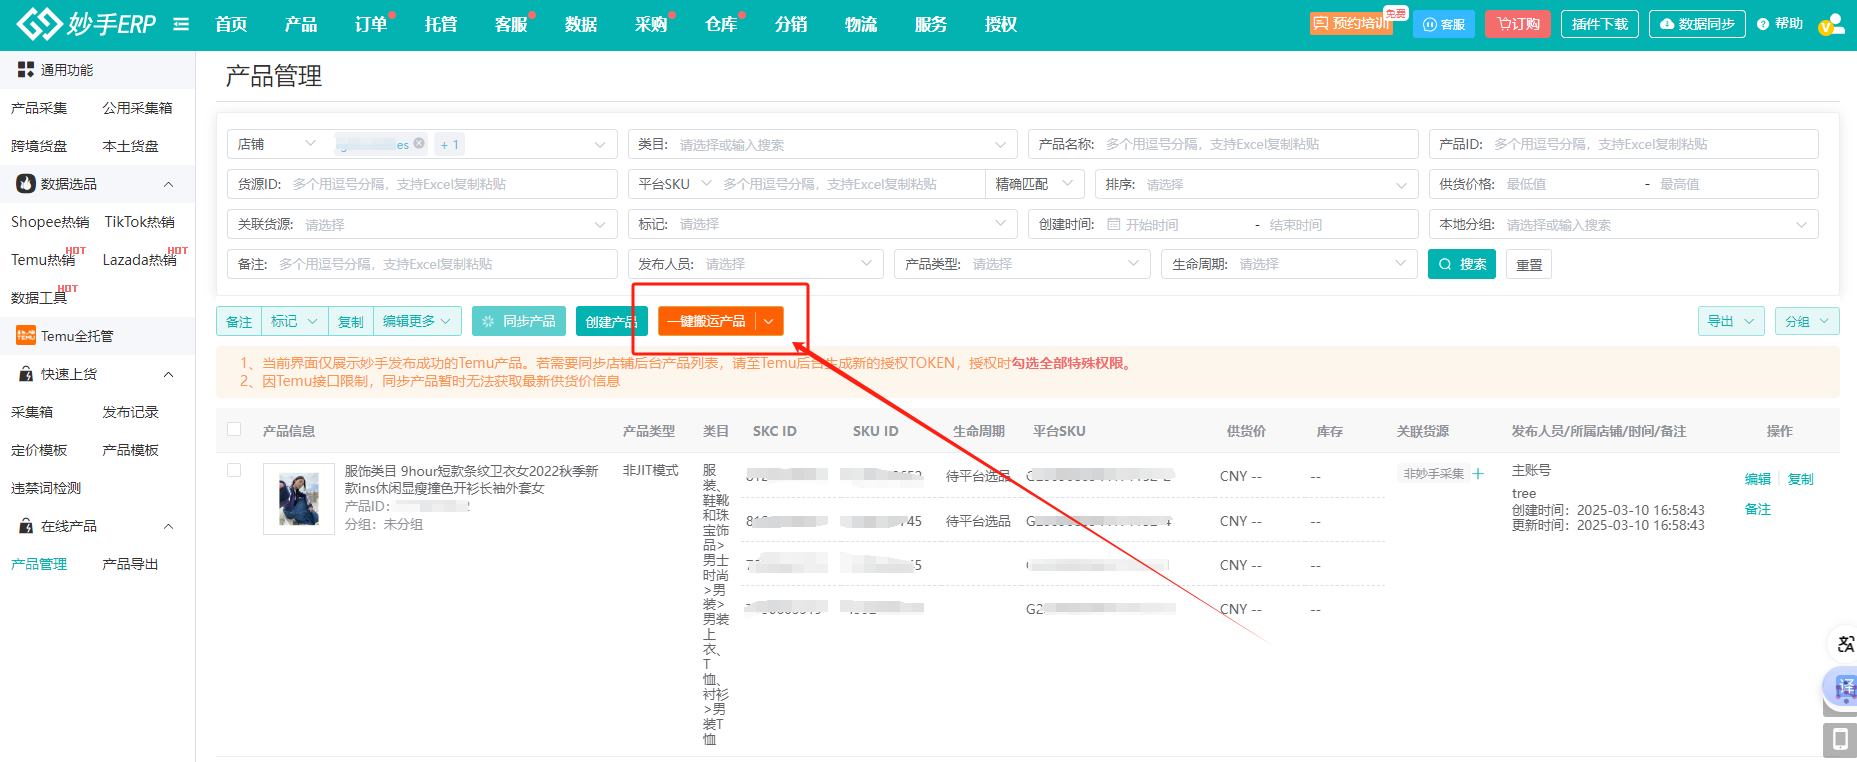
Task: Open the 导出 export dropdown
Action: [1731, 321]
